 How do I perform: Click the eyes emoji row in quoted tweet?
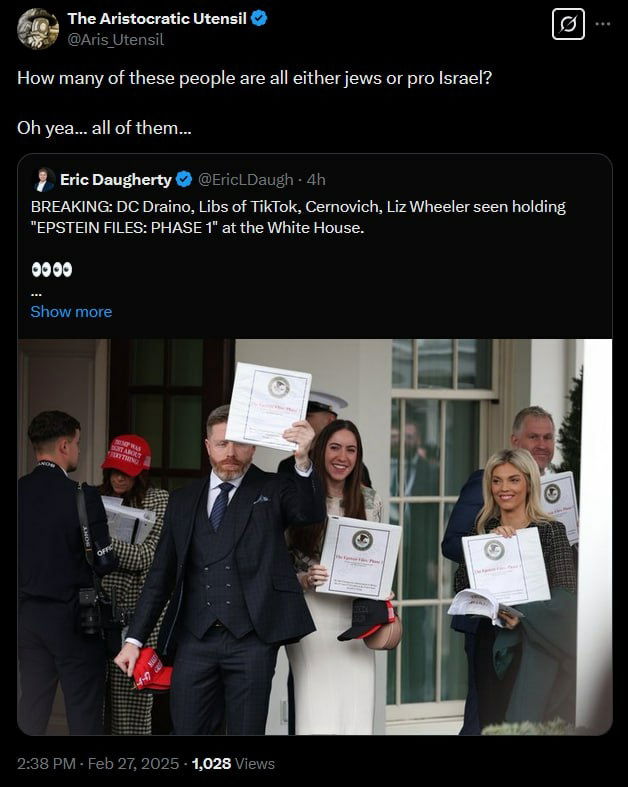coord(52,270)
